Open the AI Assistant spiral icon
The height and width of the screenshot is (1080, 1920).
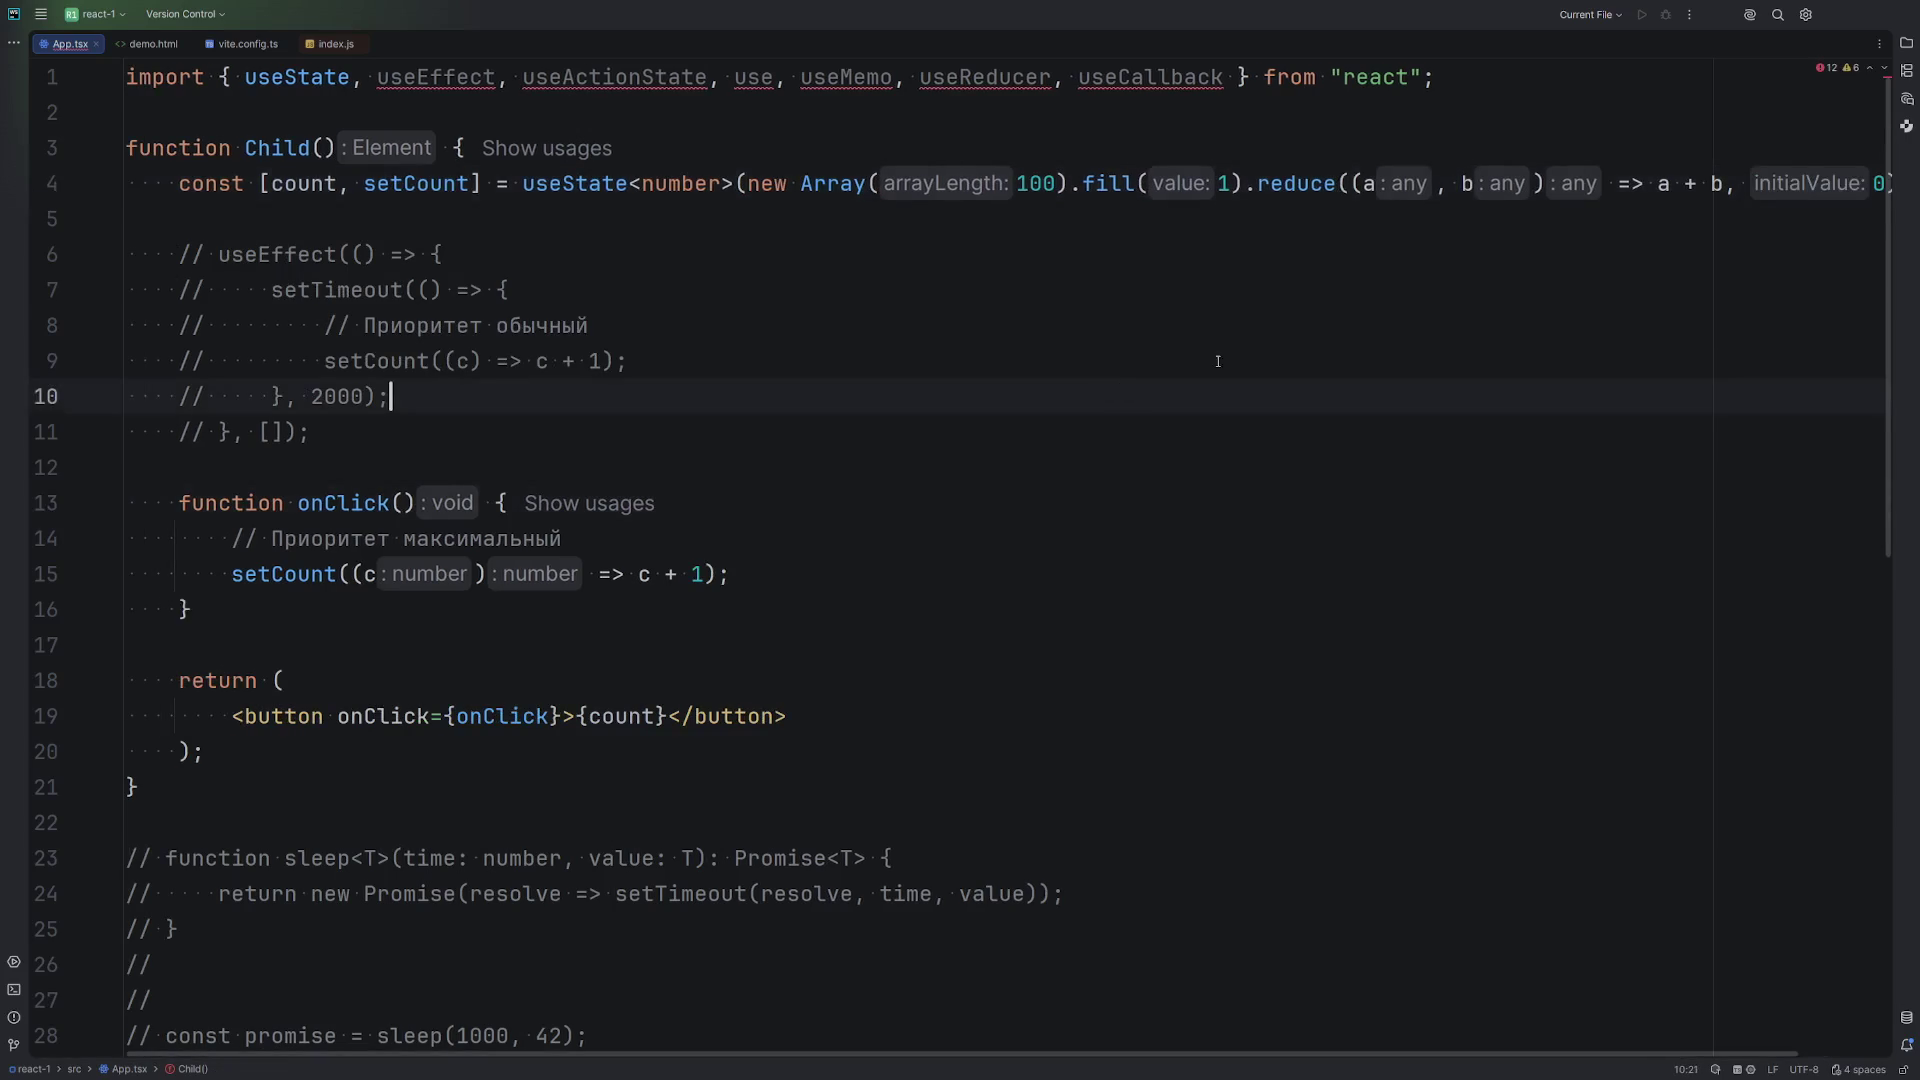1750,15
